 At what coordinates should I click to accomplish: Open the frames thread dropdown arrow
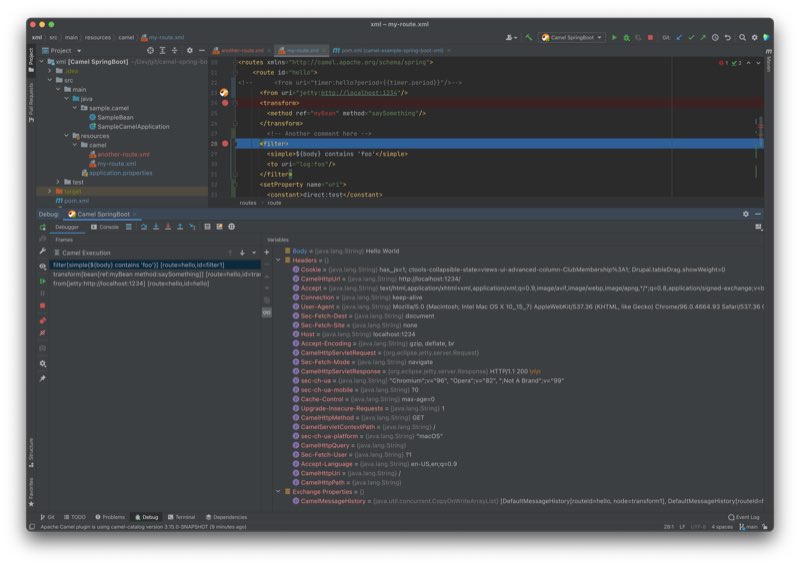[x=254, y=253]
